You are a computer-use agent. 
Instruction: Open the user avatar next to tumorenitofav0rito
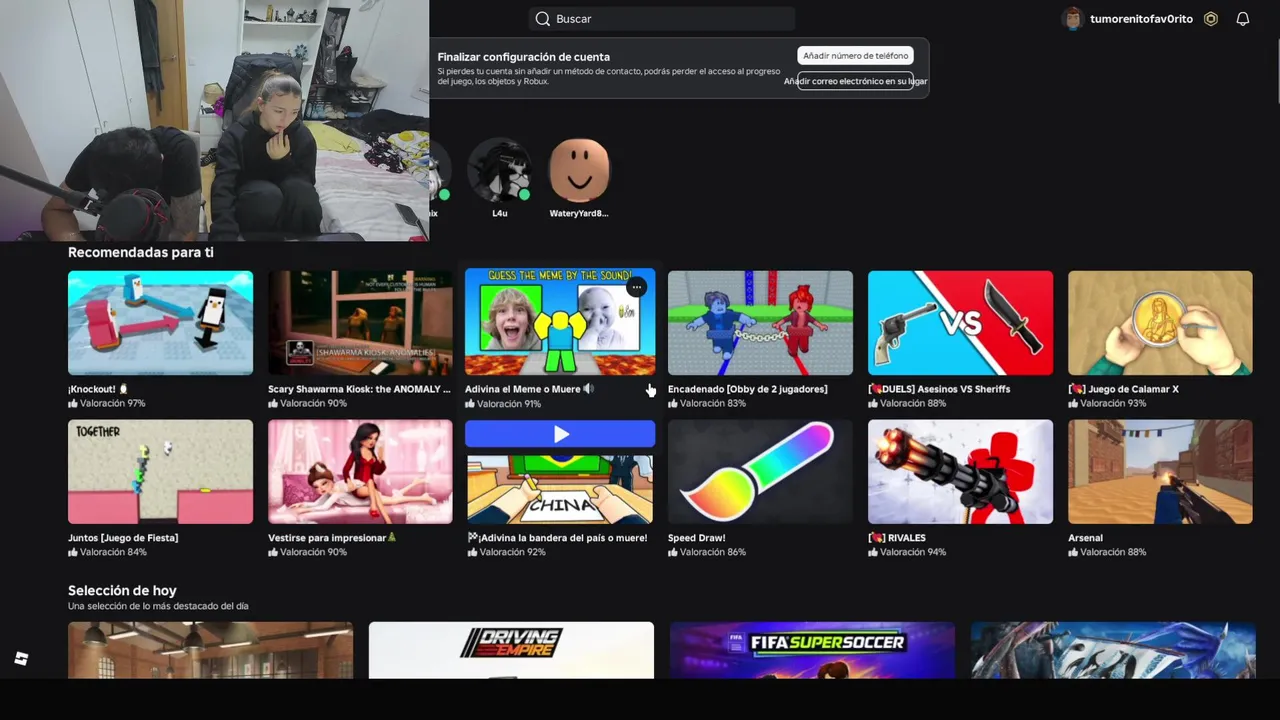[x=1072, y=19]
